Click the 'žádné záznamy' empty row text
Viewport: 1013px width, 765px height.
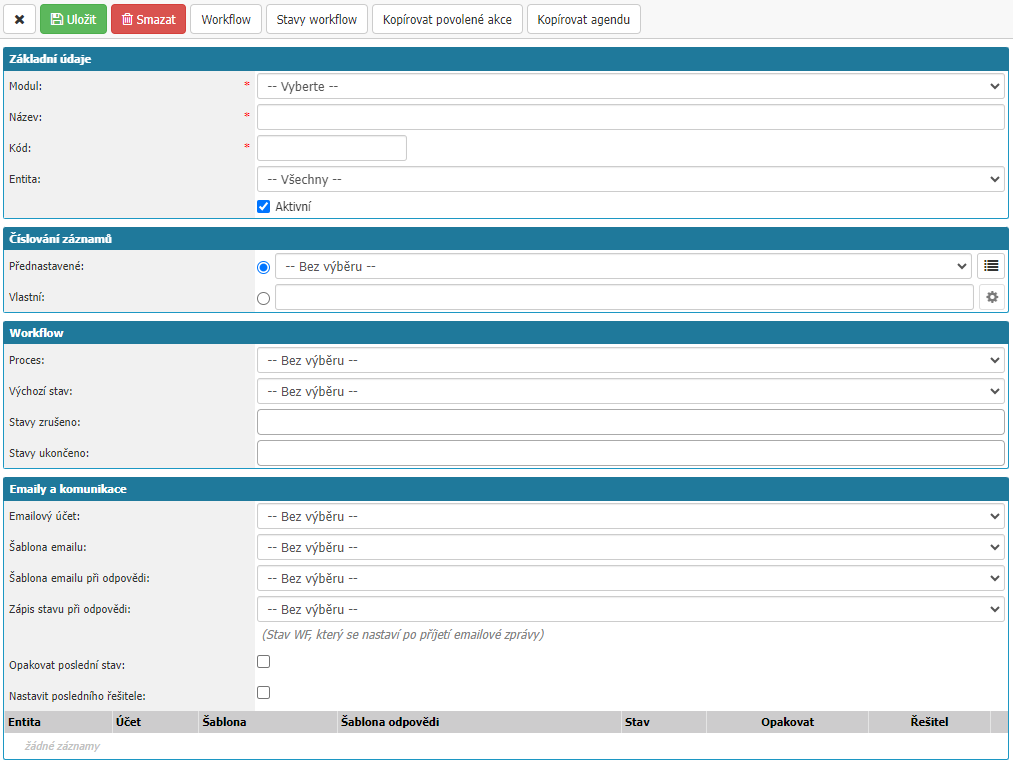pyautogui.click(x=63, y=746)
